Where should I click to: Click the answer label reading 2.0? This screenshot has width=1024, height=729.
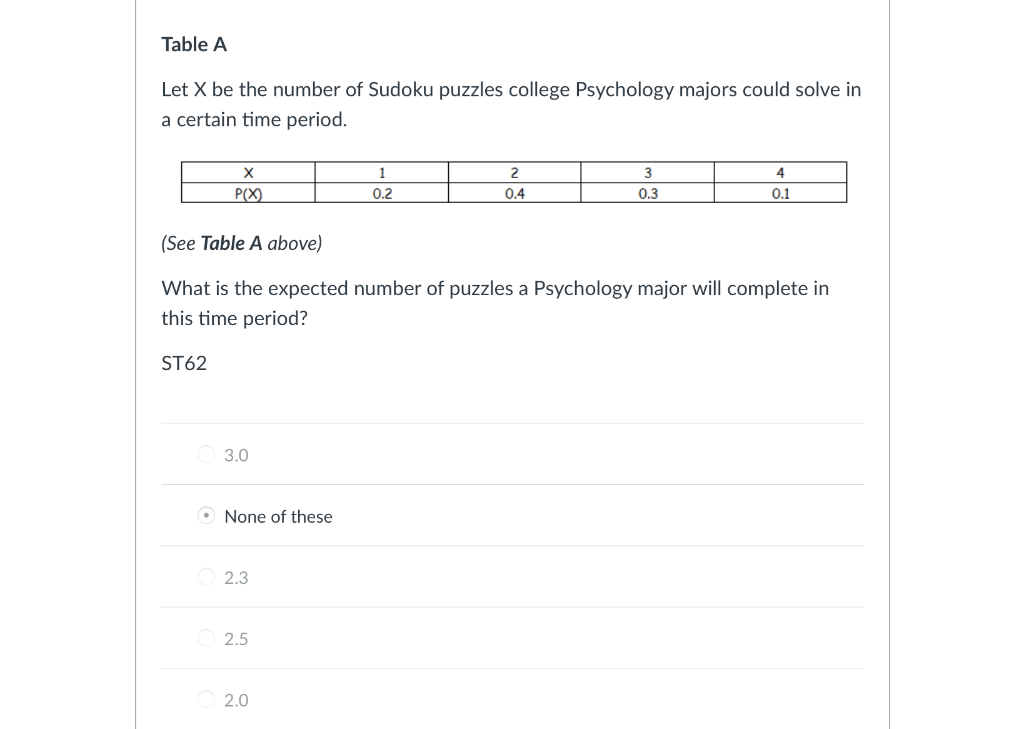click(236, 700)
